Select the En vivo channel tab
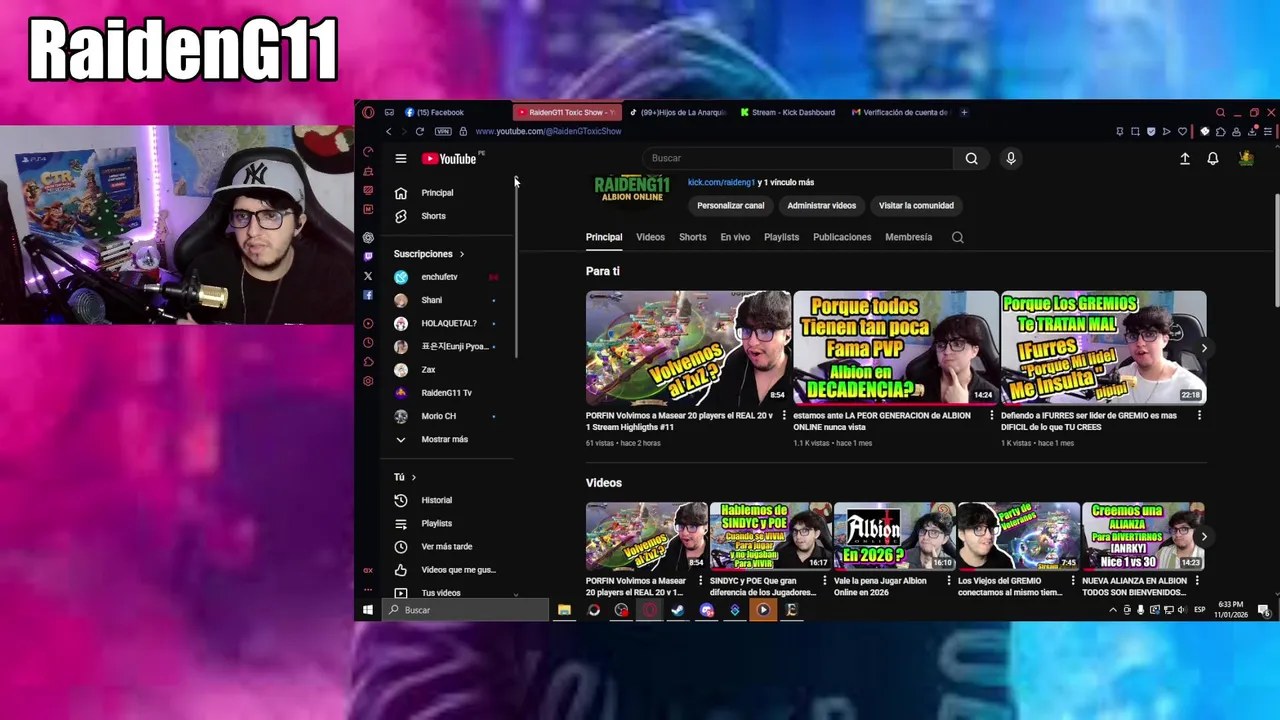This screenshot has width=1280, height=720. pos(735,237)
